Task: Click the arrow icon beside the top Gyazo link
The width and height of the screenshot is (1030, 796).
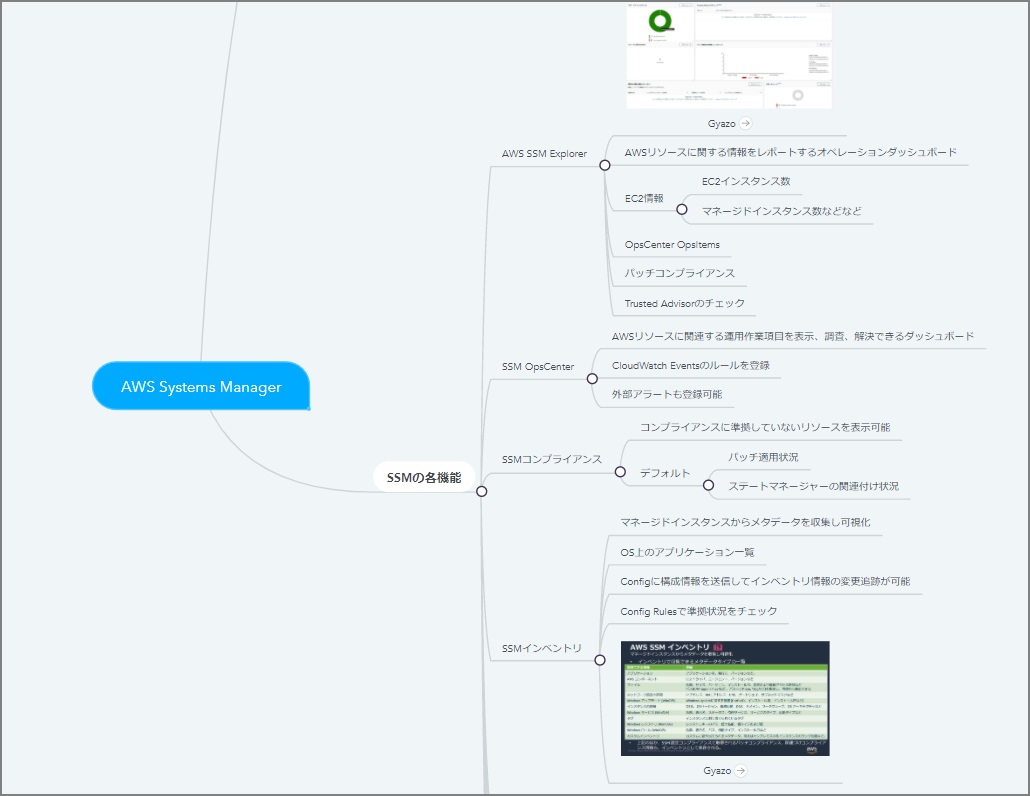Action: point(745,124)
